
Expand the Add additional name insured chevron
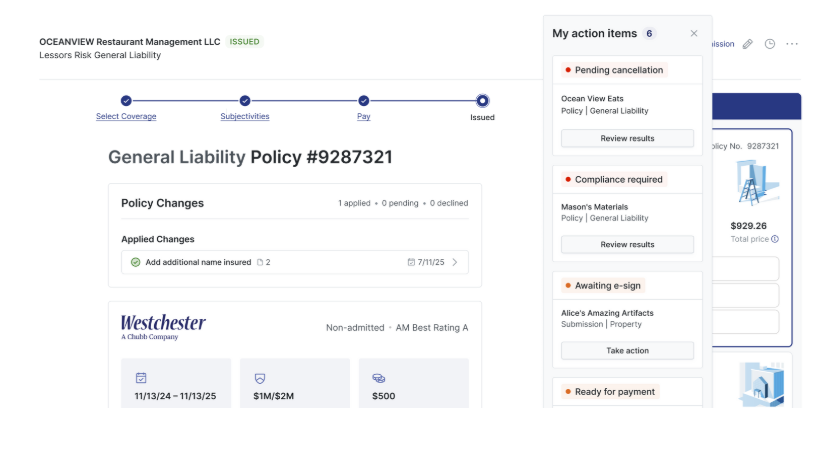[x=455, y=262]
